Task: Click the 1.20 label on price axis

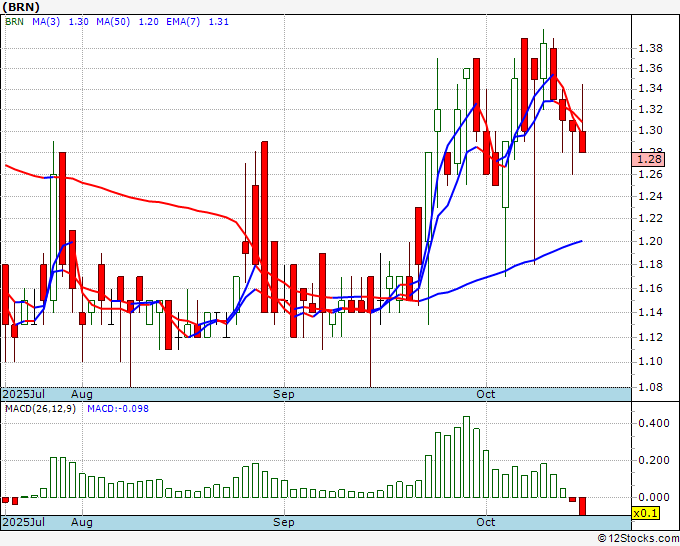Action: (651, 242)
